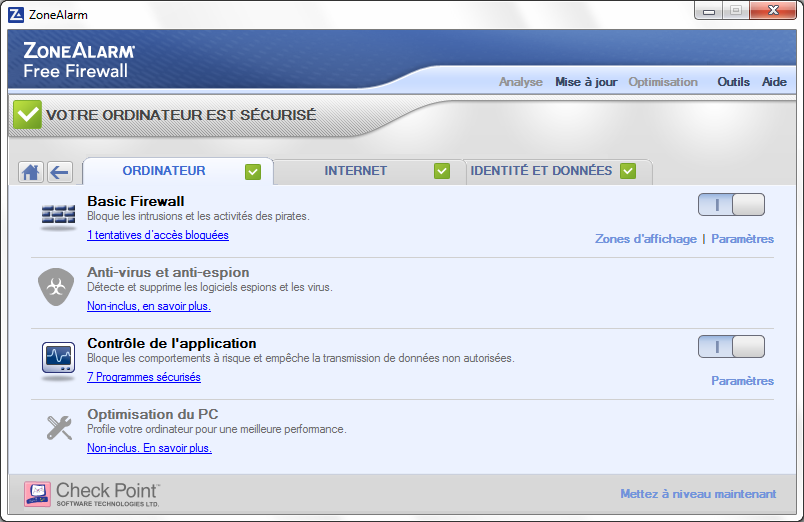Click the Anti-virus biohazard shield icon
This screenshot has height=522, width=804.
tap(57, 286)
